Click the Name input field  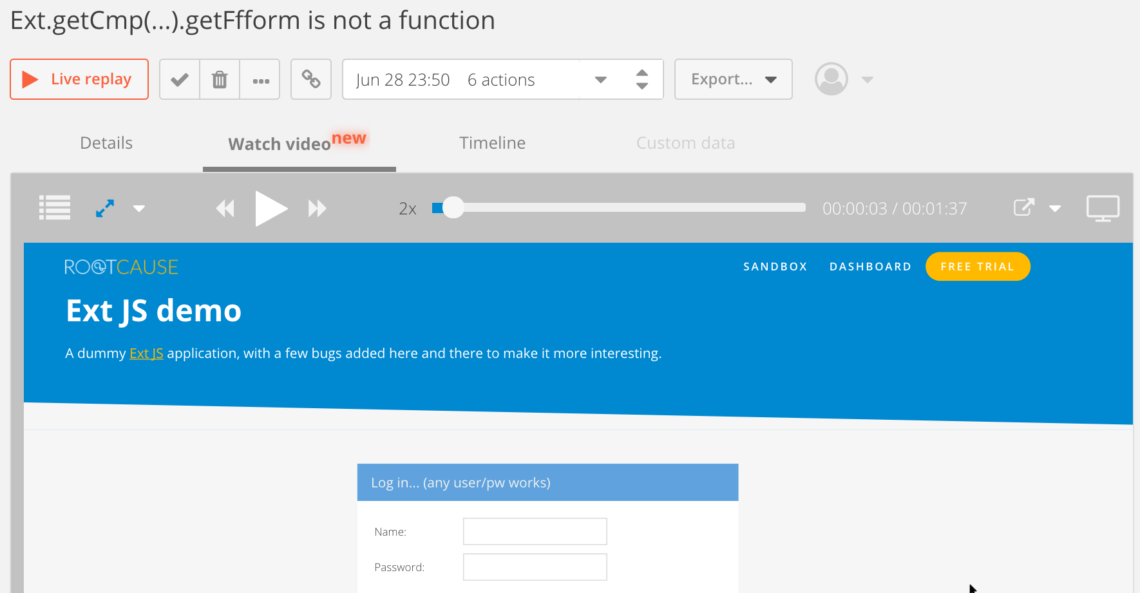(x=534, y=532)
